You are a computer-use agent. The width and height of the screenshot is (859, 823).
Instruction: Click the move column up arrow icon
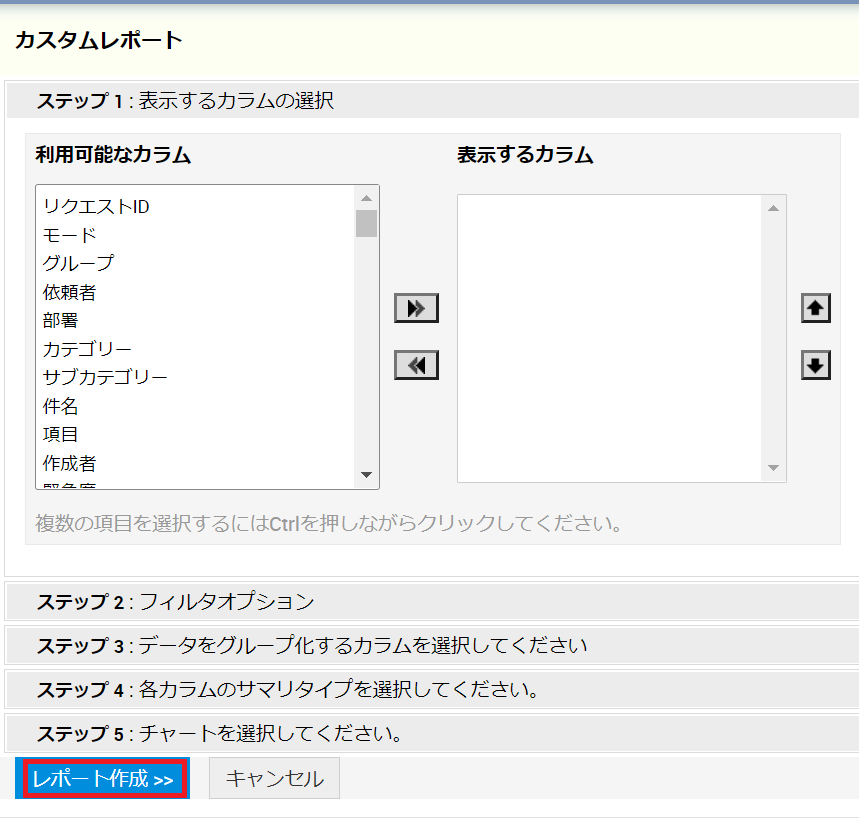tap(816, 309)
